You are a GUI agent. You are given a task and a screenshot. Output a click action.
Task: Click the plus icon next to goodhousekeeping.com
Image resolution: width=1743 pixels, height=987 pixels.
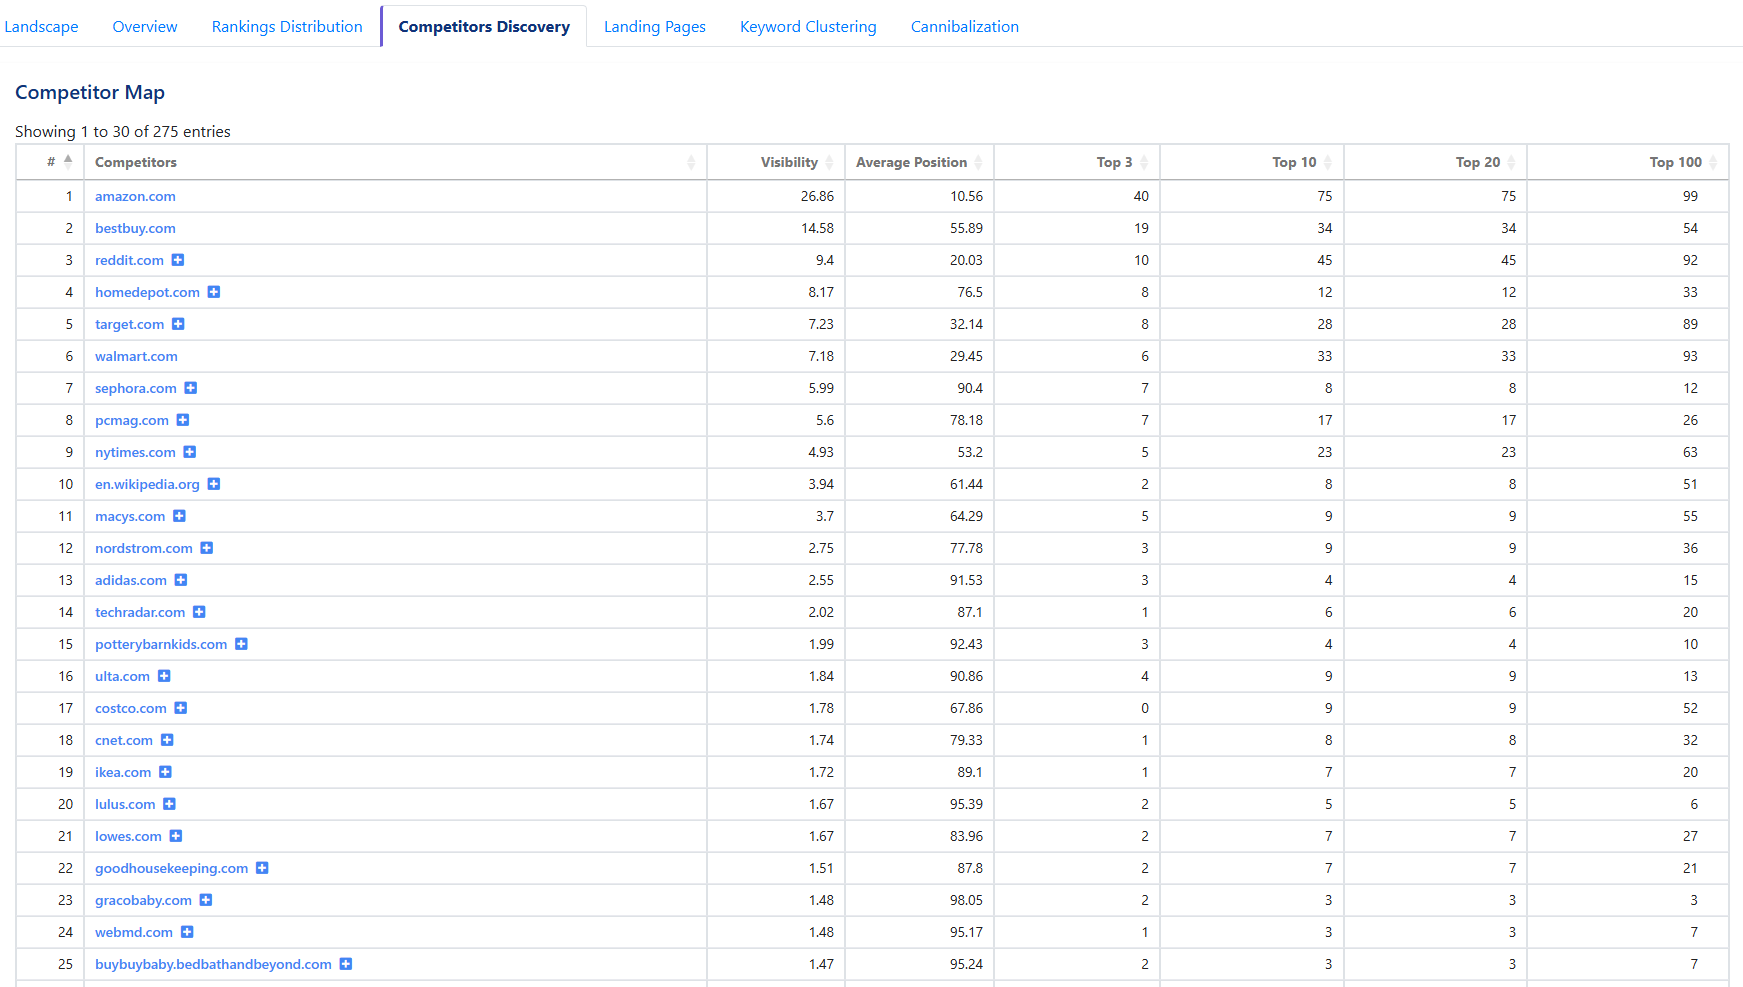pos(262,868)
